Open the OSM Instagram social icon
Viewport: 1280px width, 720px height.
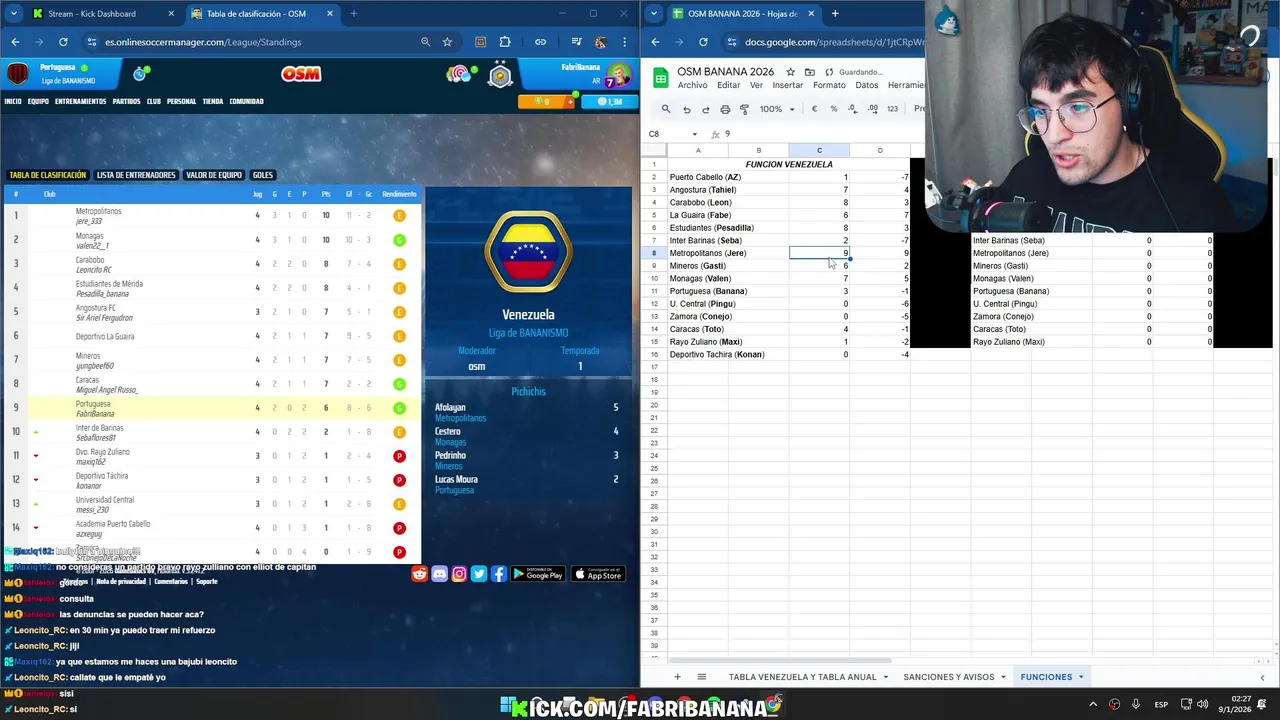point(459,574)
